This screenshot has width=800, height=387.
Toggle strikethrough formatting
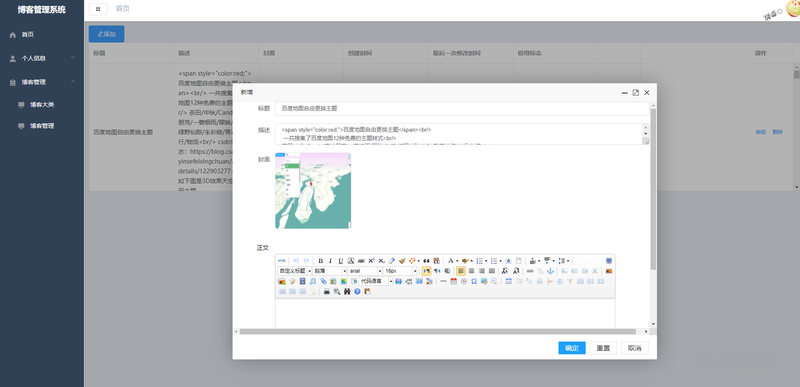(x=361, y=261)
